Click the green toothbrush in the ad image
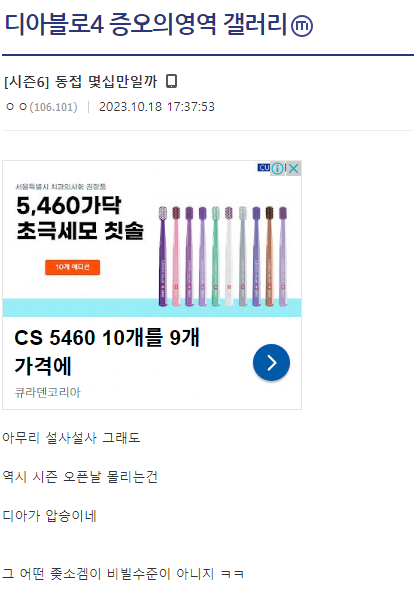Image resolution: width=414 pixels, height=613 pixels. point(215,256)
